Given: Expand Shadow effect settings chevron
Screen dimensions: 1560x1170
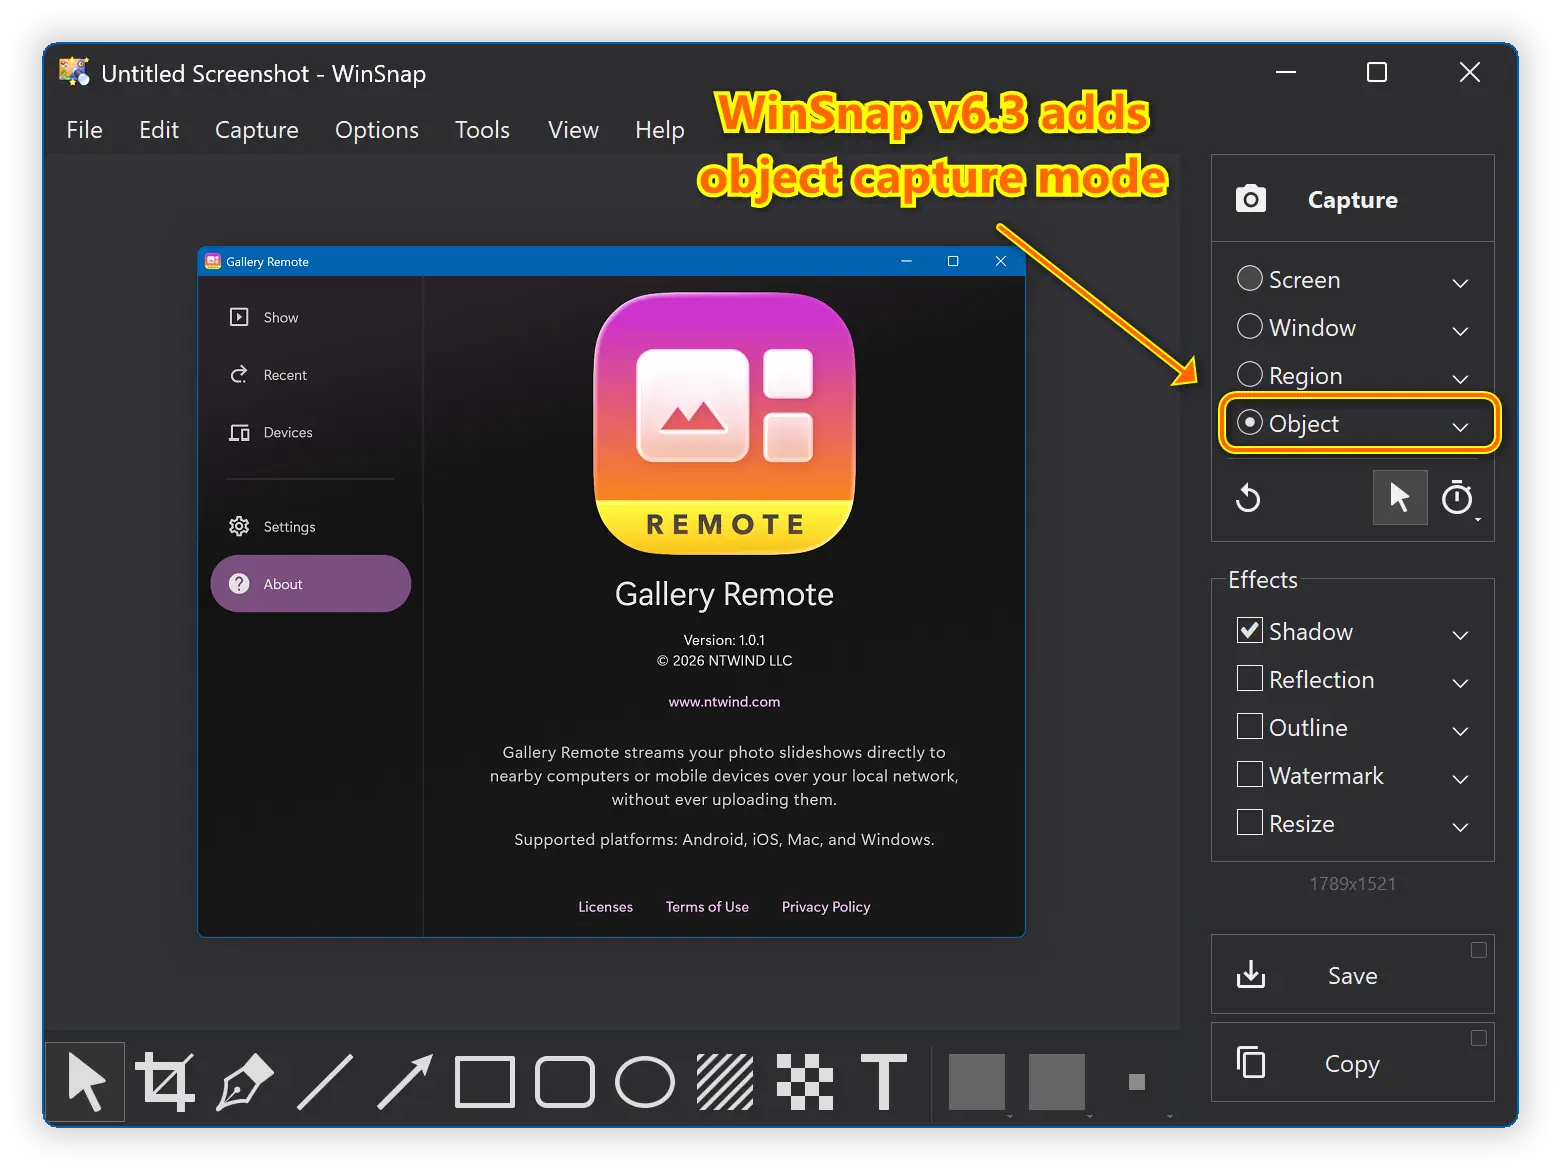Looking at the screenshot, I should pos(1460,635).
